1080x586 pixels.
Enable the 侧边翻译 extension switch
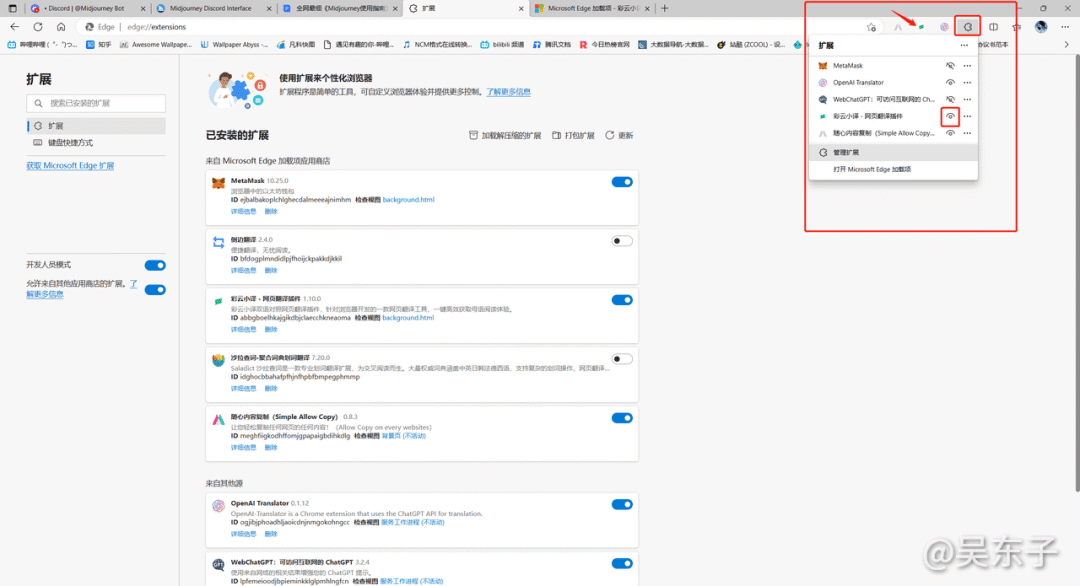click(x=622, y=241)
